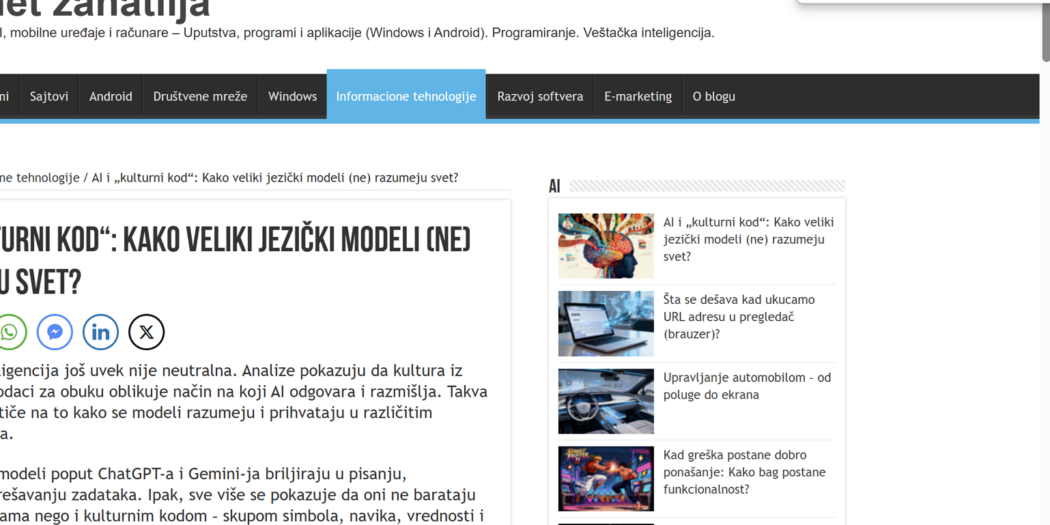
Task: Open the laptop browser article thumbnail
Action: click(605, 323)
